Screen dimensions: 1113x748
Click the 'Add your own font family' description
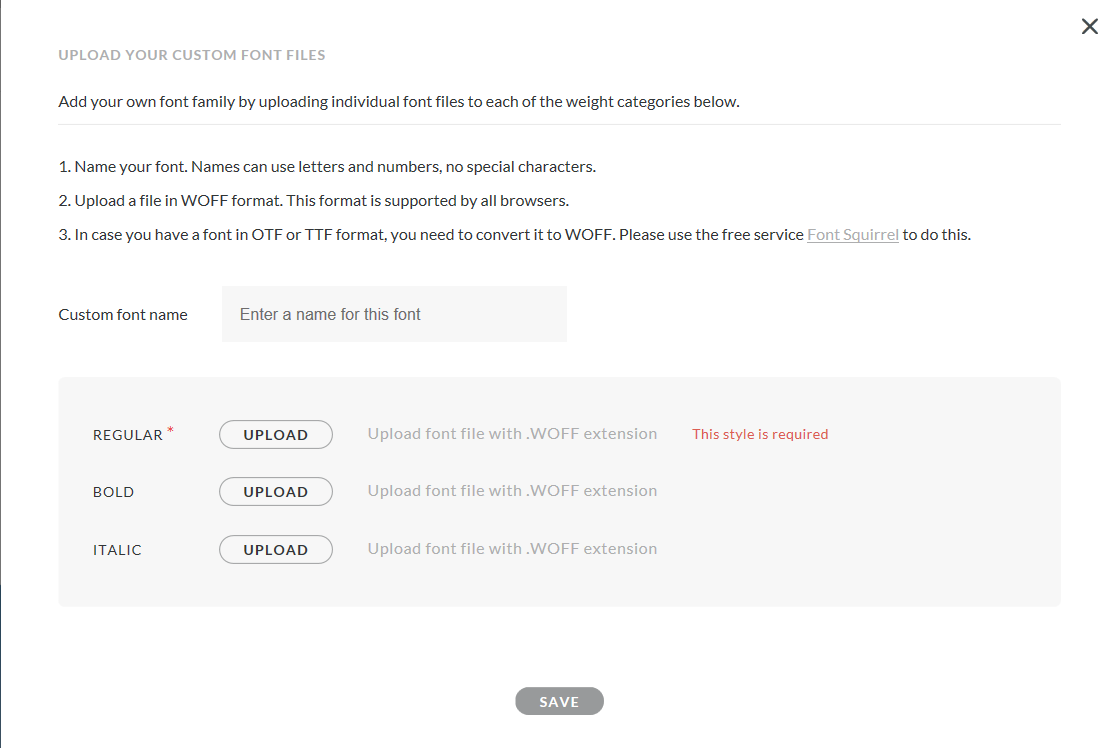[x=398, y=102]
